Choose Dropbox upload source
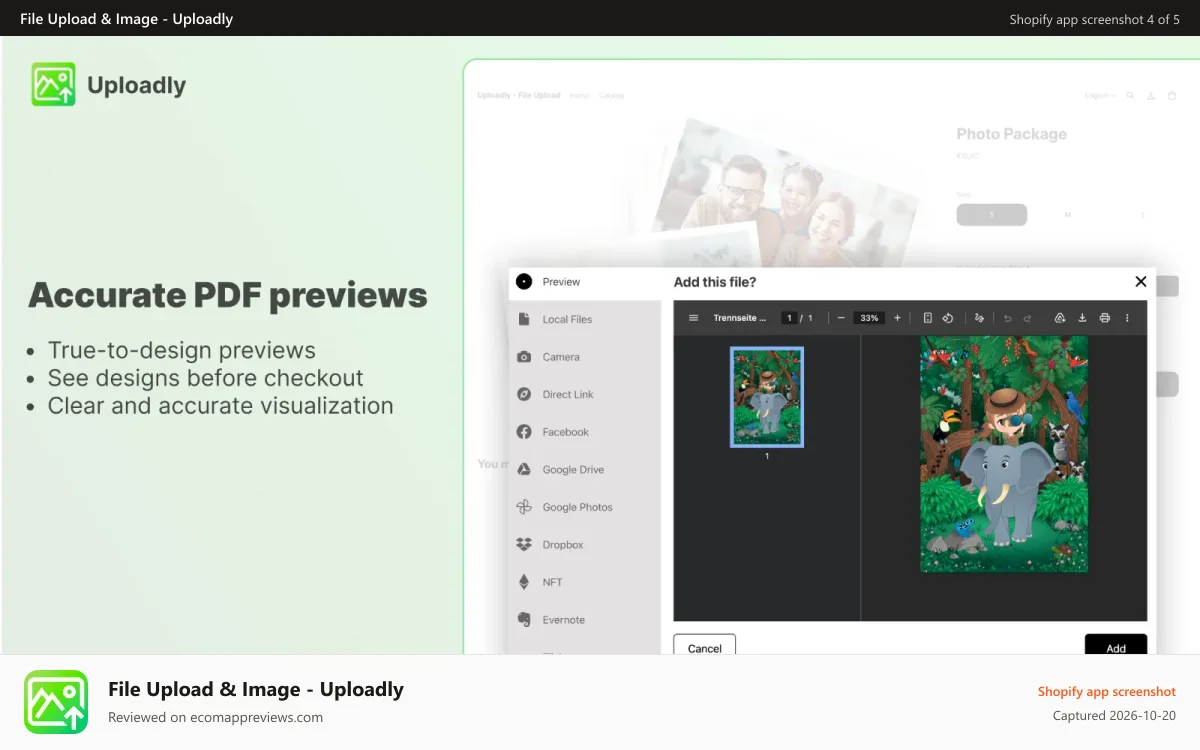The height and width of the screenshot is (750, 1200). coord(585,545)
